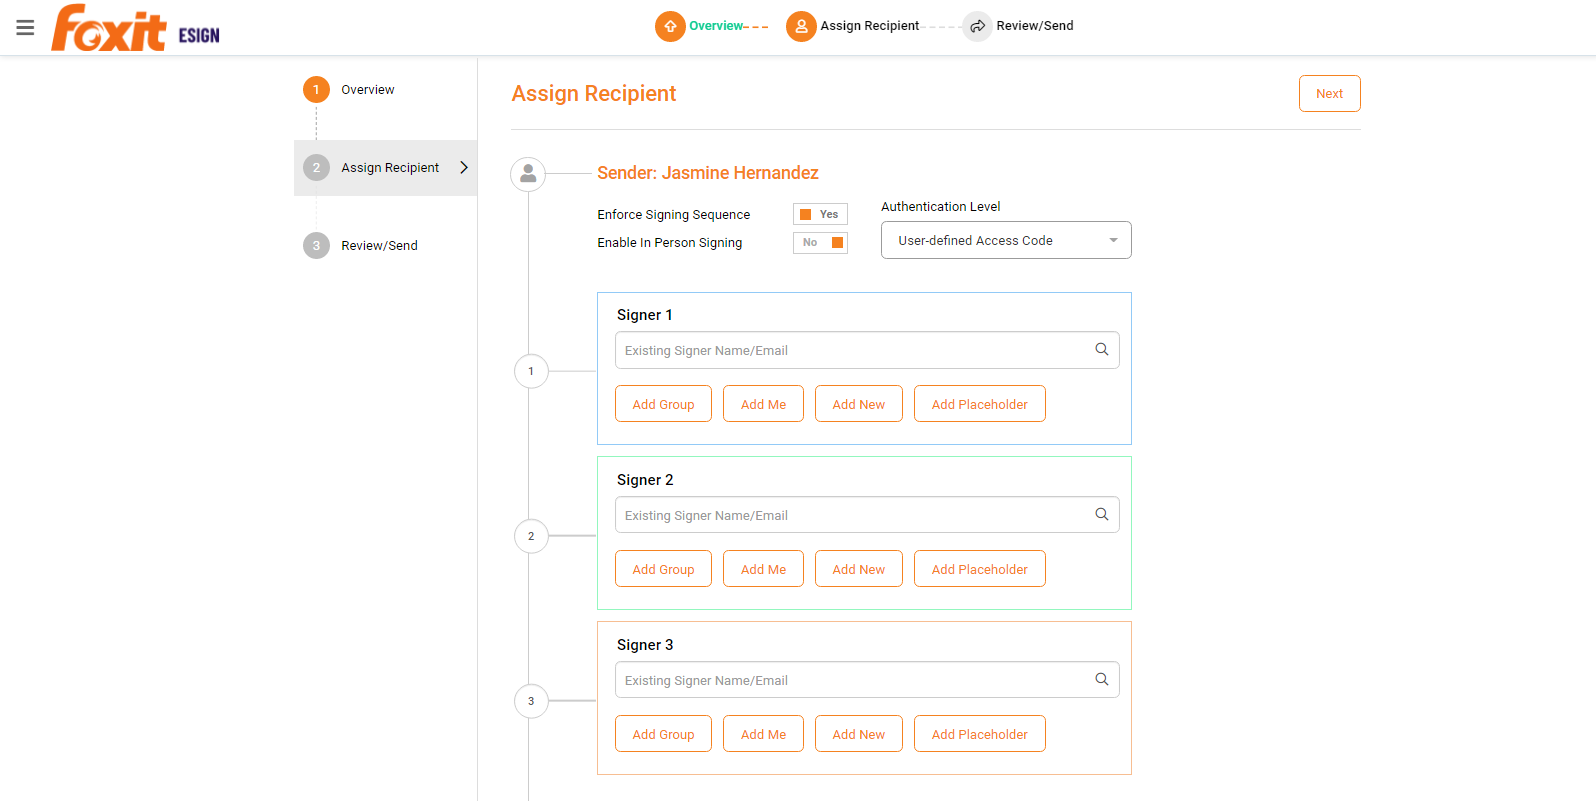Click the Assign Recipient chevron arrow

[x=464, y=168]
